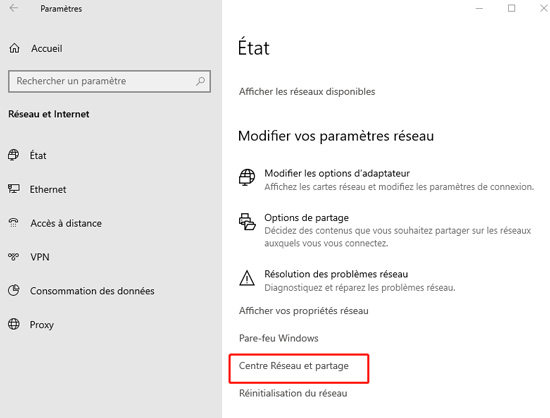The image size is (550, 418).
Task: Click the Accès à distance phone icon
Action: 14,223
